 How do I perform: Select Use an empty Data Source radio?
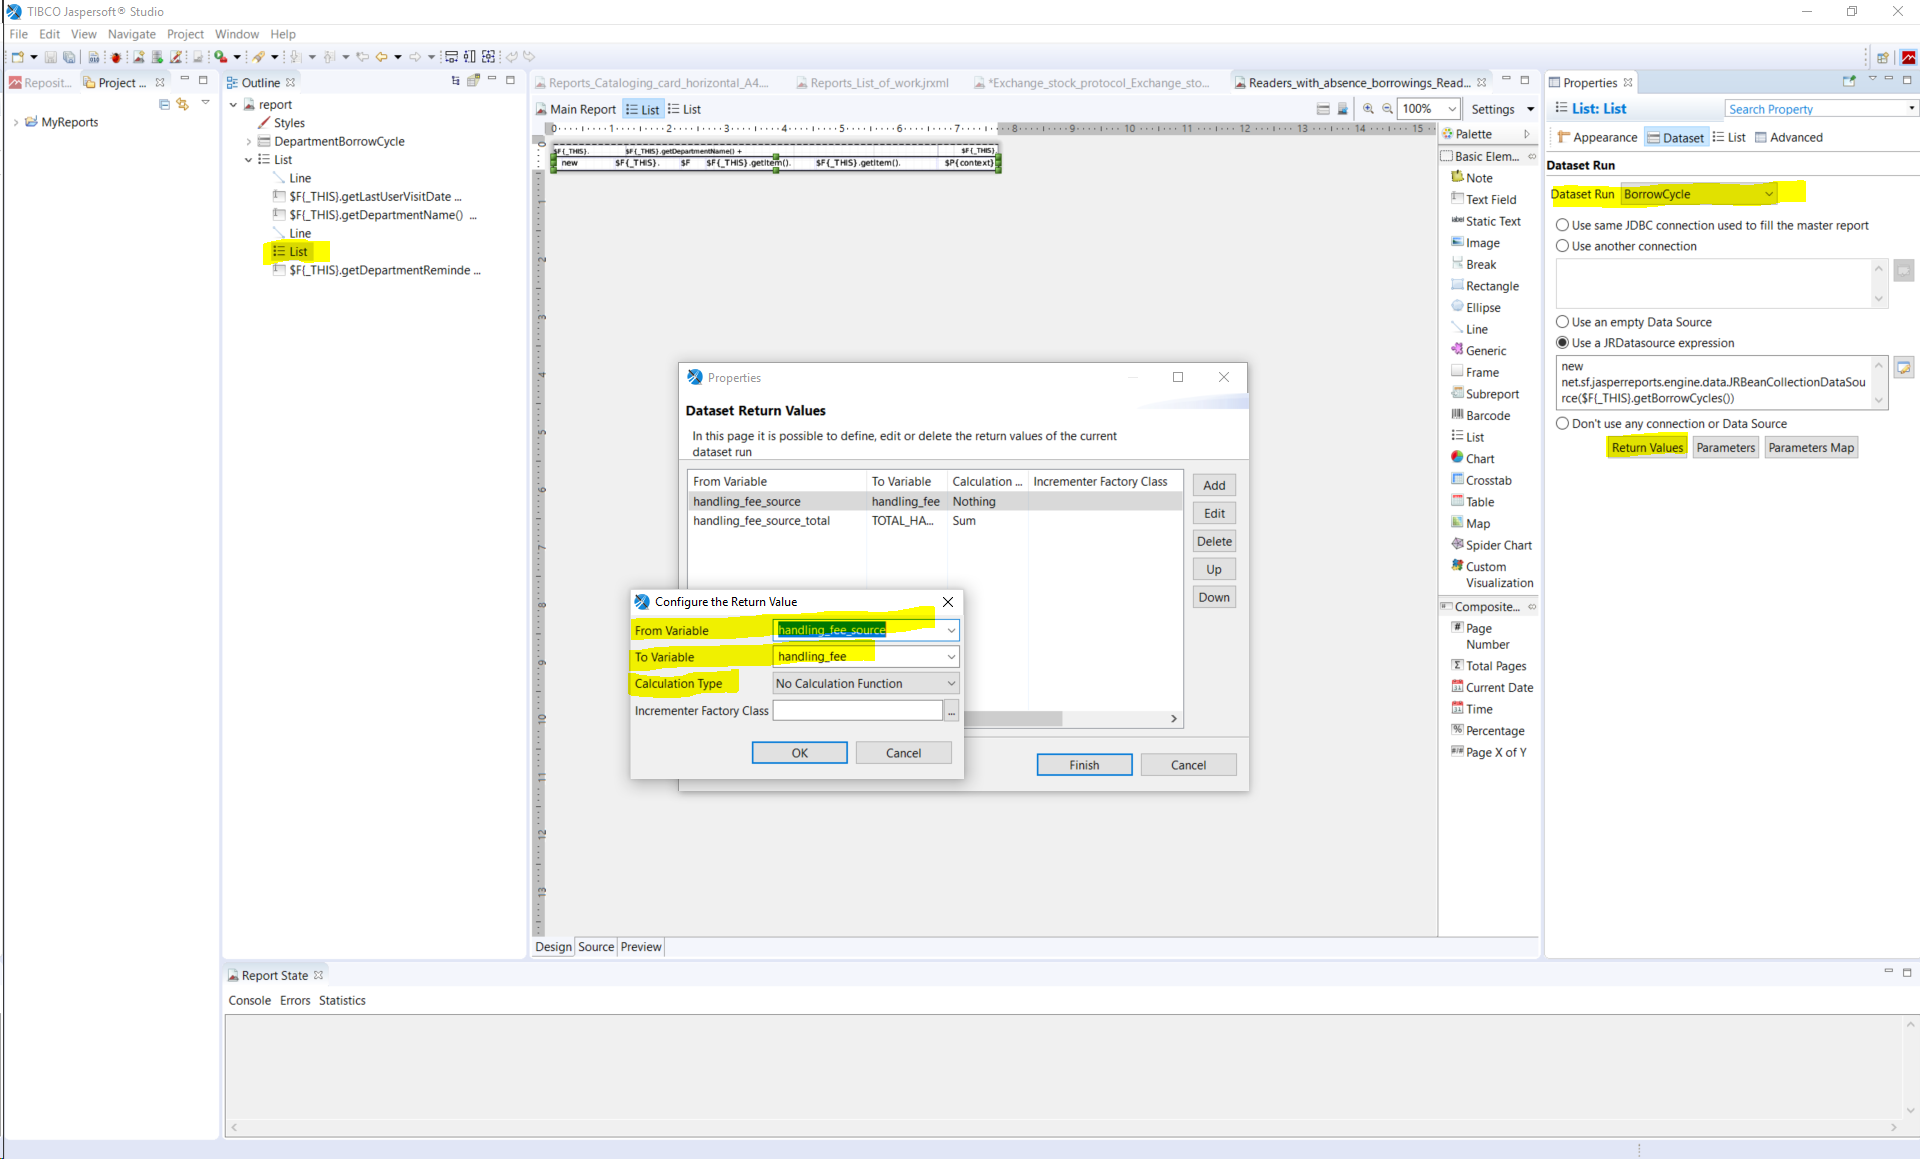(1562, 322)
